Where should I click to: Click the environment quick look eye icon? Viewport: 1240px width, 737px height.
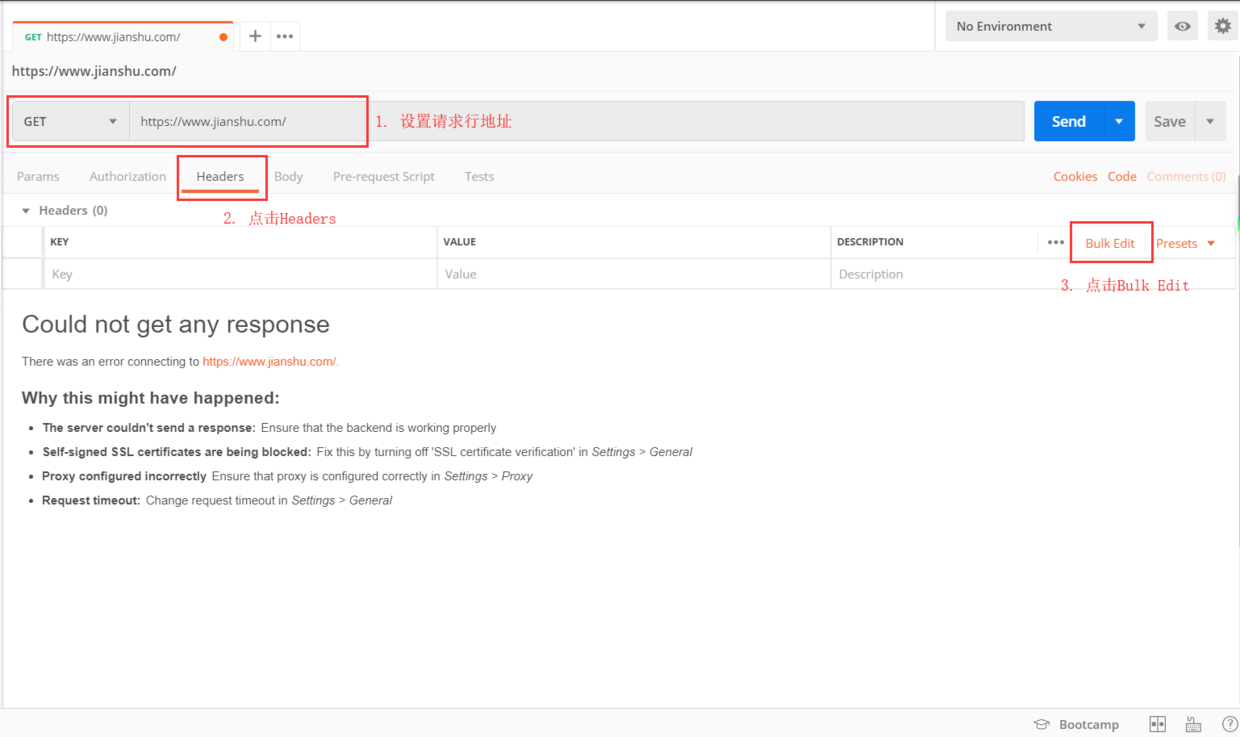tap(1182, 26)
